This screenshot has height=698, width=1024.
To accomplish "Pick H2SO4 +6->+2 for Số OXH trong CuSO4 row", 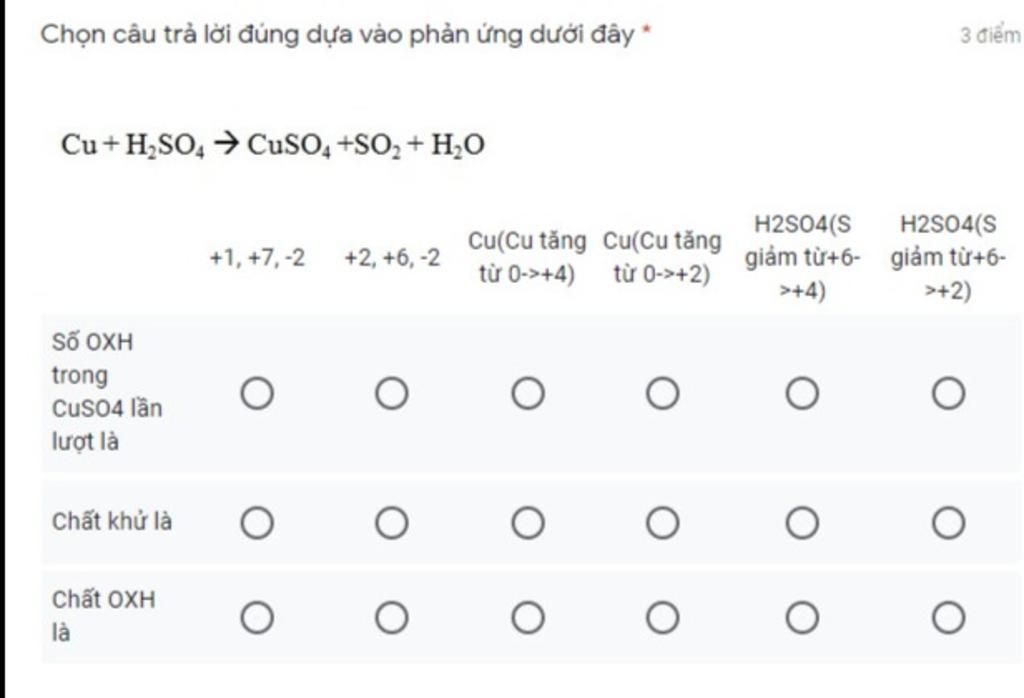I will click(948, 394).
